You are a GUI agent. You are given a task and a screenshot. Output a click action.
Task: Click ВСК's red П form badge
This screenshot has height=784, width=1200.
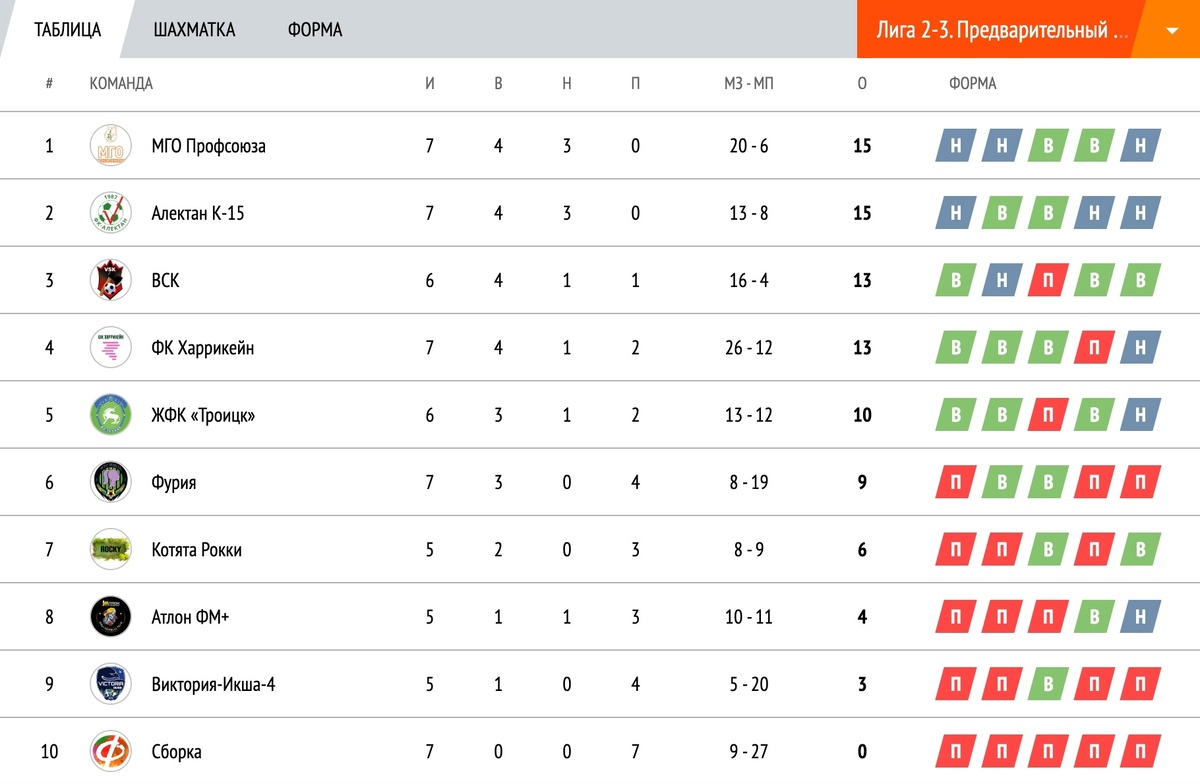pyautogui.click(x=1048, y=281)
